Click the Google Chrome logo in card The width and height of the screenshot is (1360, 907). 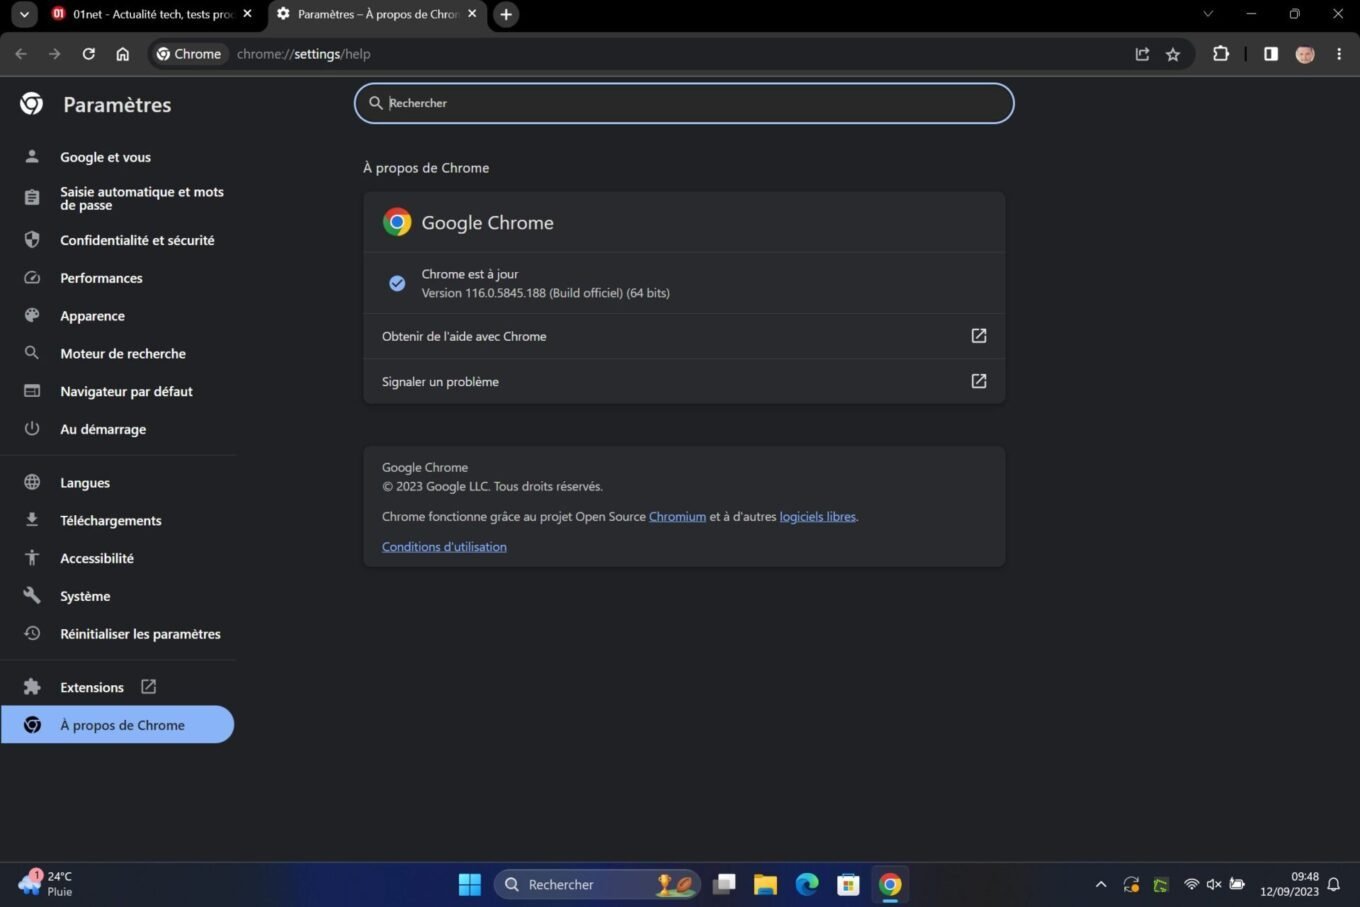tap(397, 222)
